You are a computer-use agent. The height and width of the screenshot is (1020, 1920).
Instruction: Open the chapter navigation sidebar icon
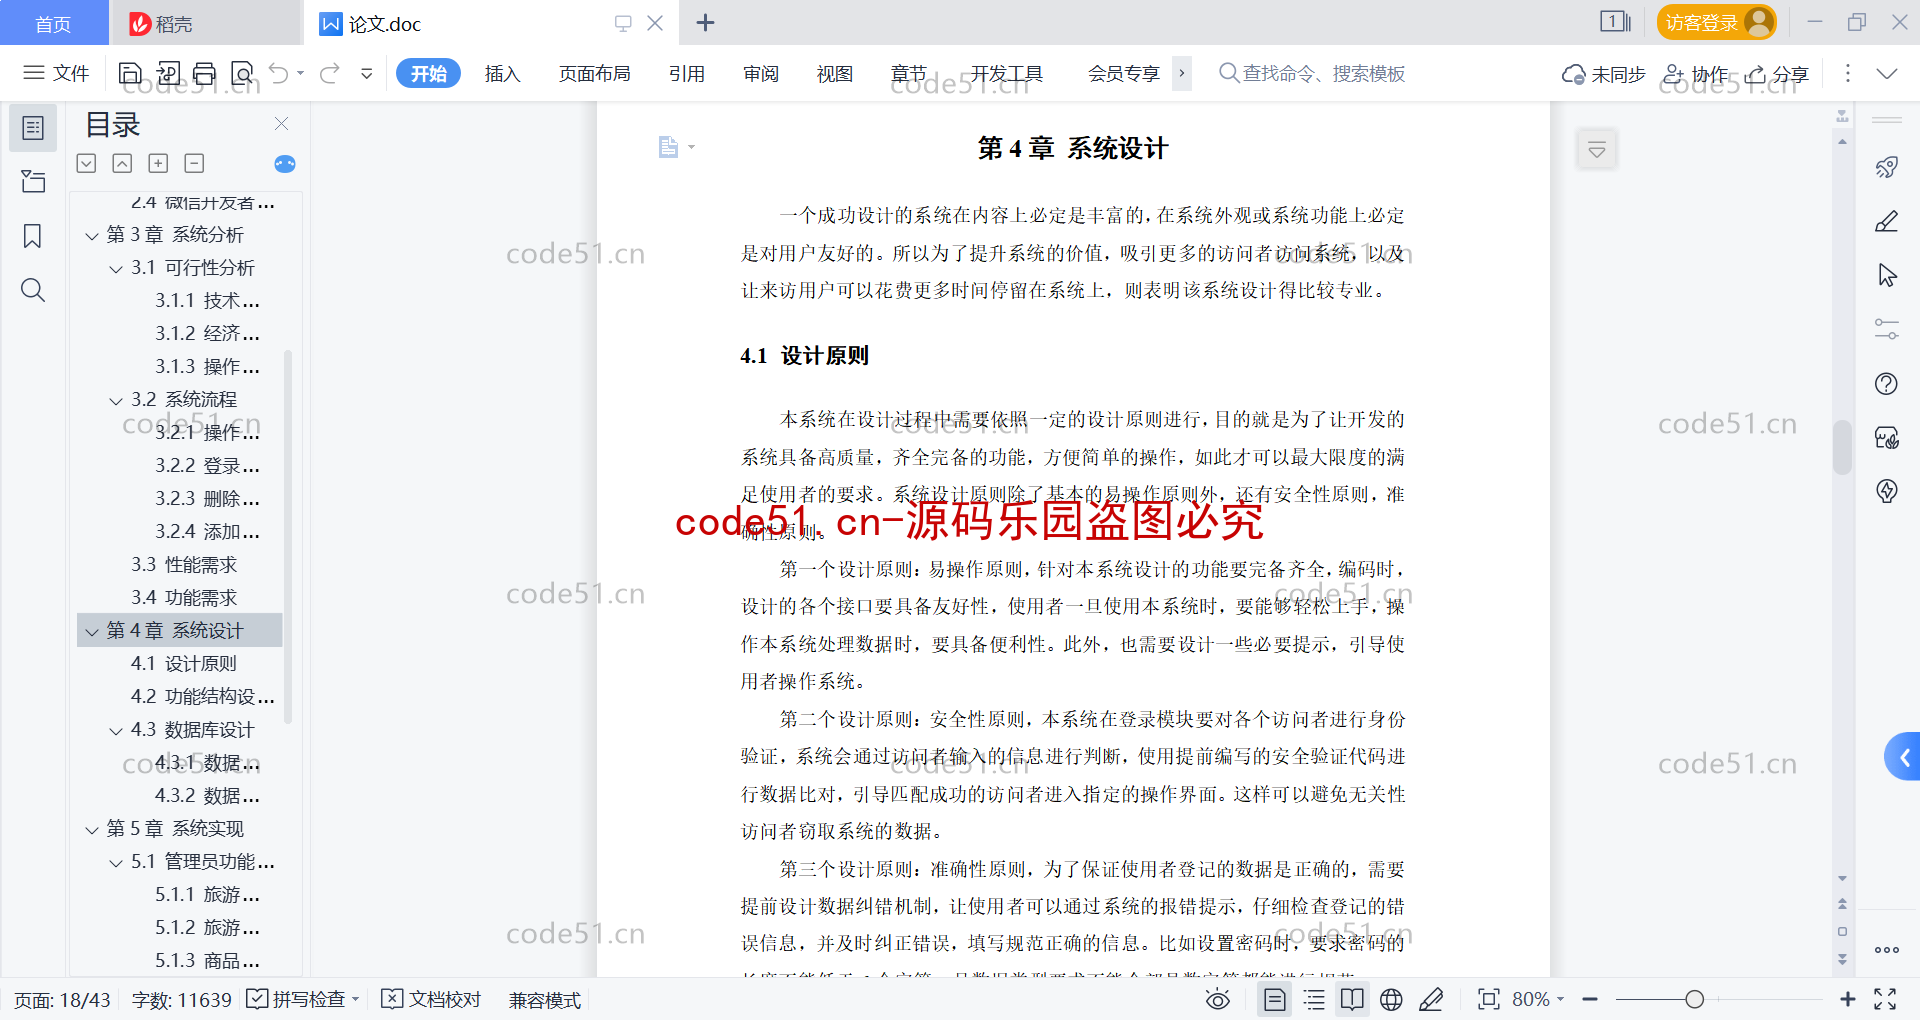point(33,181)
